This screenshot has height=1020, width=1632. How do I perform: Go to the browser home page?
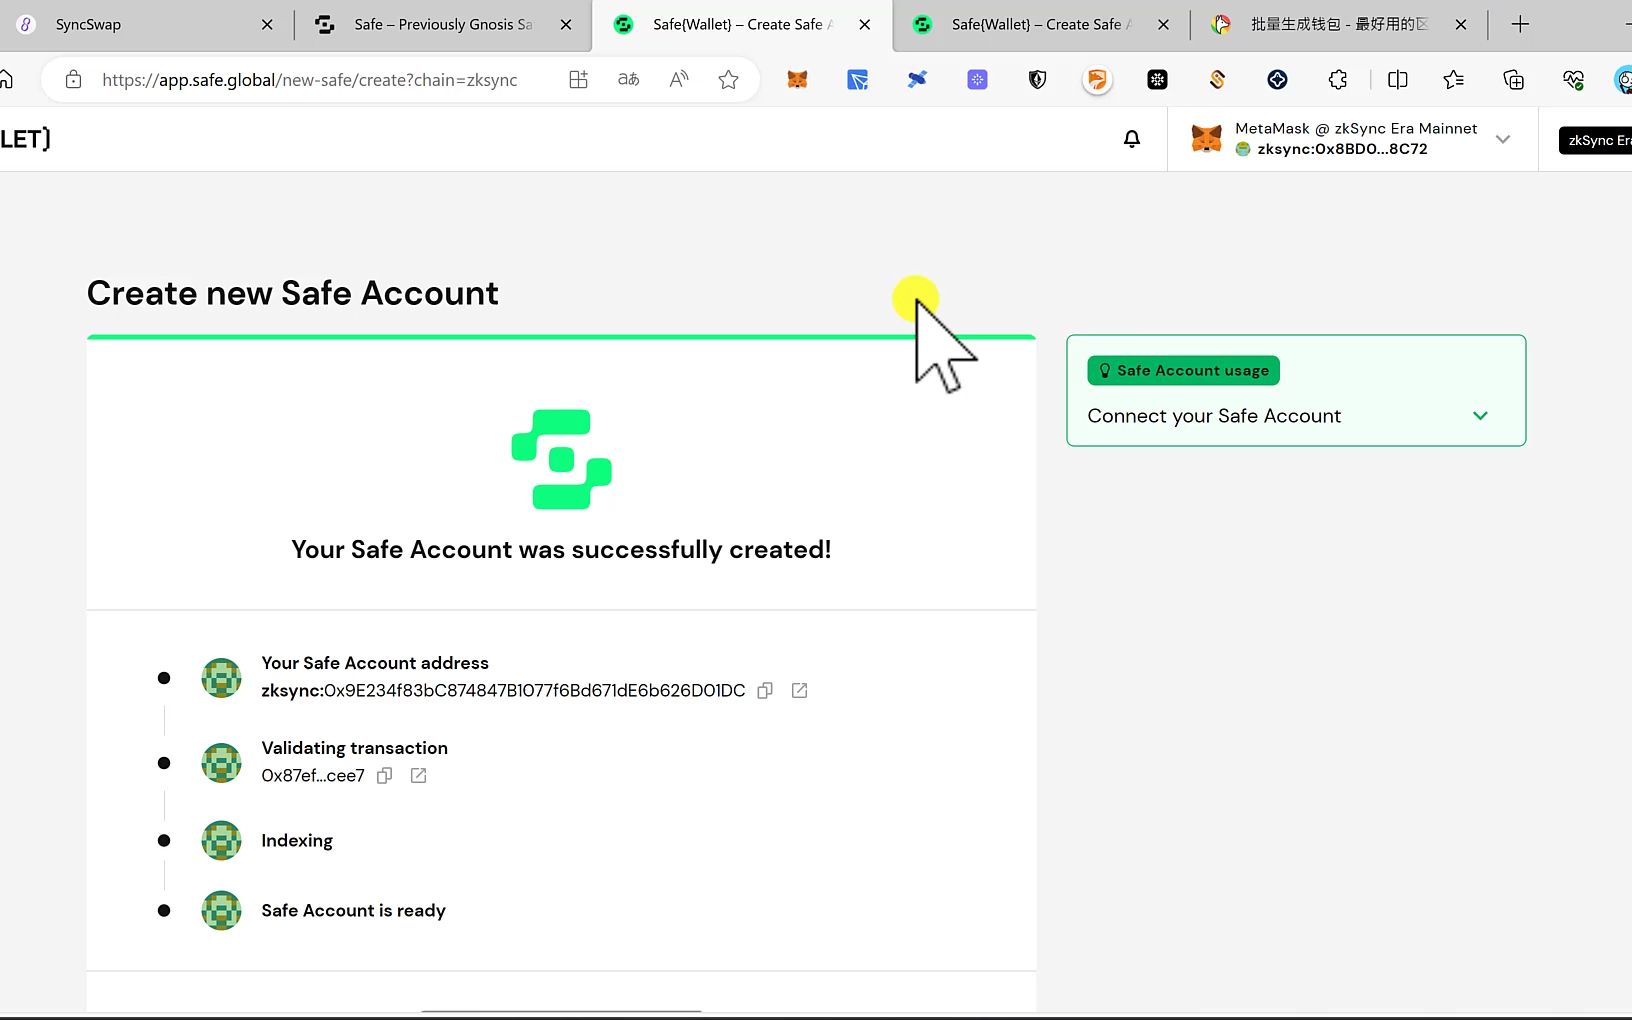coord(6,80)
